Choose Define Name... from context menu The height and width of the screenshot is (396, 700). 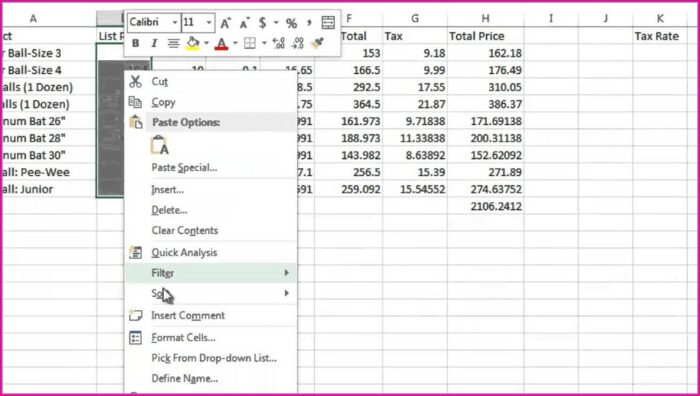click(210, 379)
